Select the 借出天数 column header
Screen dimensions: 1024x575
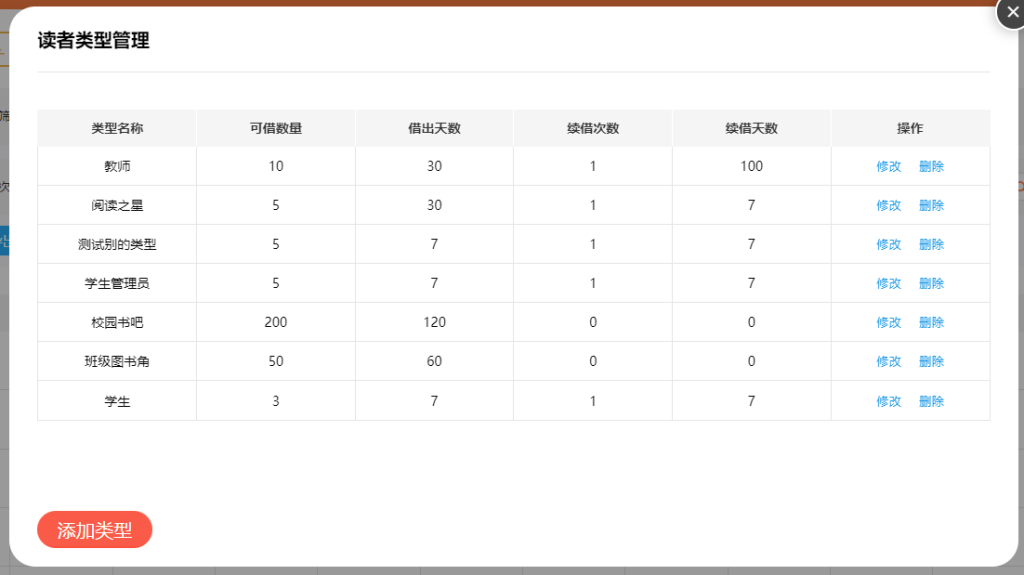click(x=434, y=128)
